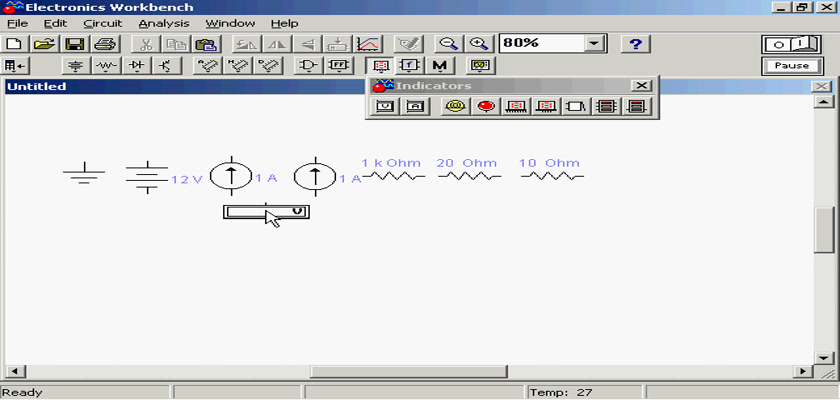Select the current source beside the 1 k Ohm resistor
Screen dimensions: 840x400
coord(316,176)
